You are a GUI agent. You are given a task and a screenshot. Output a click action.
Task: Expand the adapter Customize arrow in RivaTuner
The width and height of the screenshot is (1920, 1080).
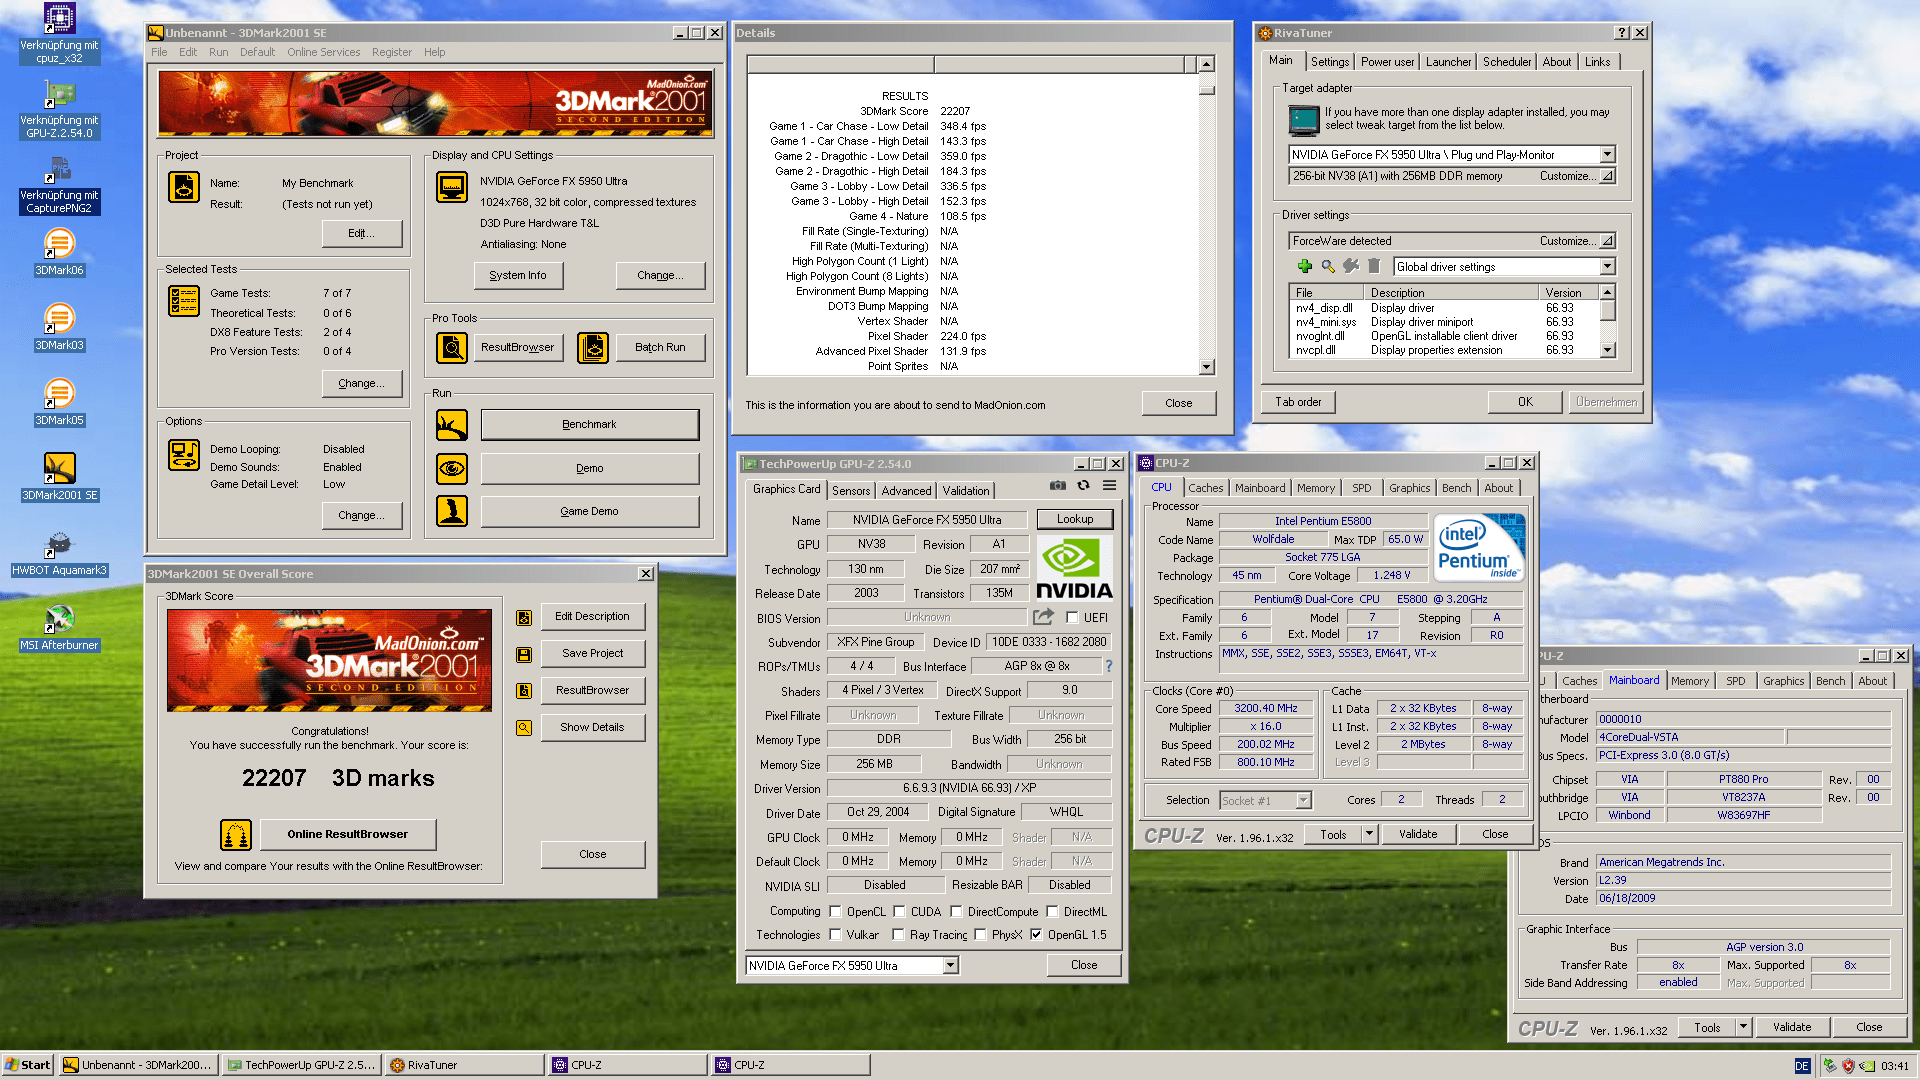click(1607, 176)
